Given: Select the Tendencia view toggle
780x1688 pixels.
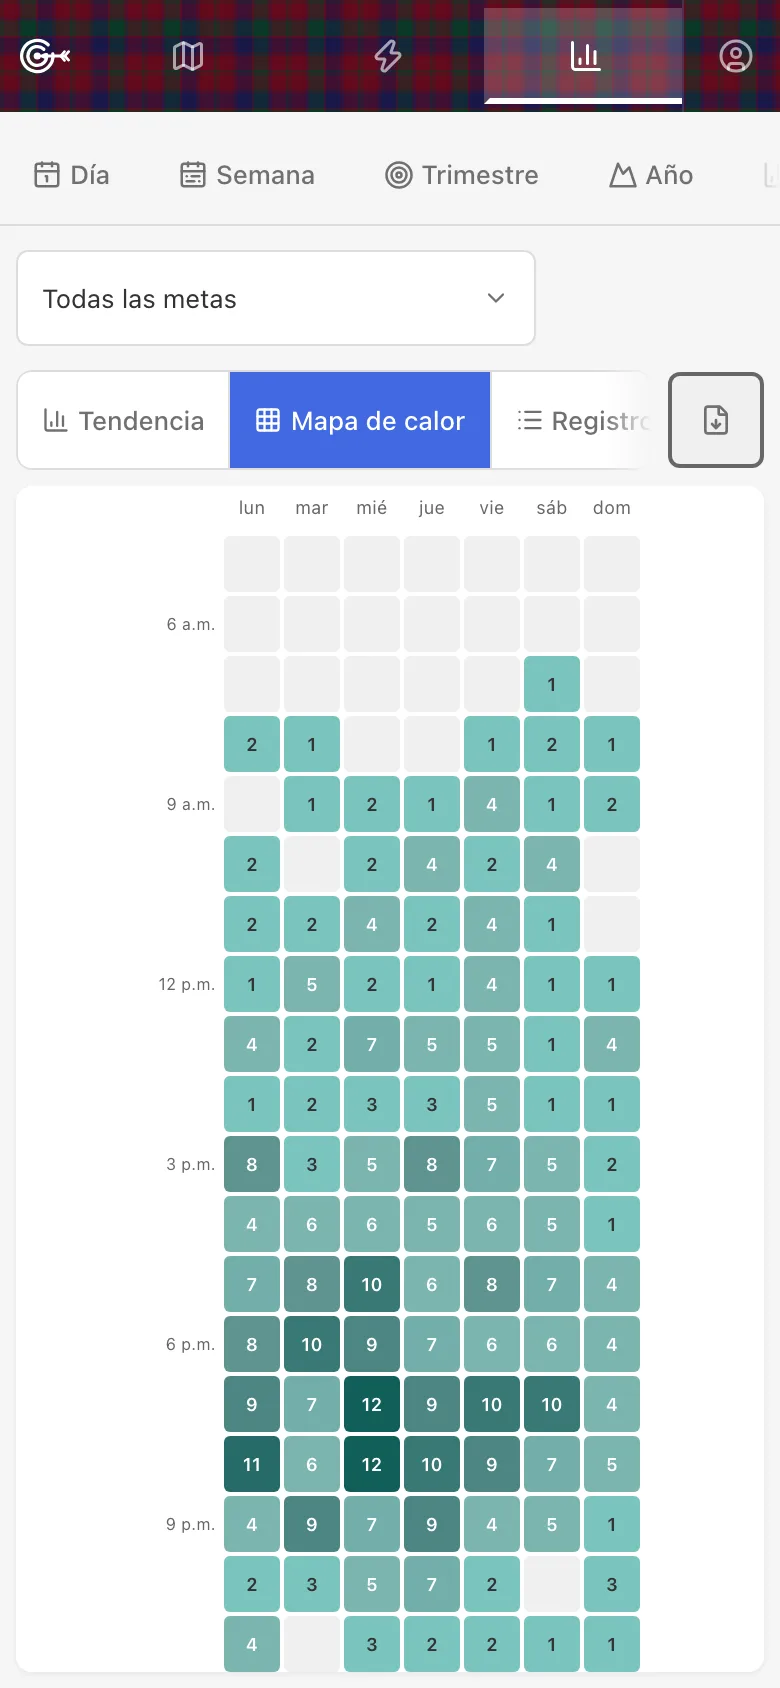Looking at the screenshot, I should (124, 420).
